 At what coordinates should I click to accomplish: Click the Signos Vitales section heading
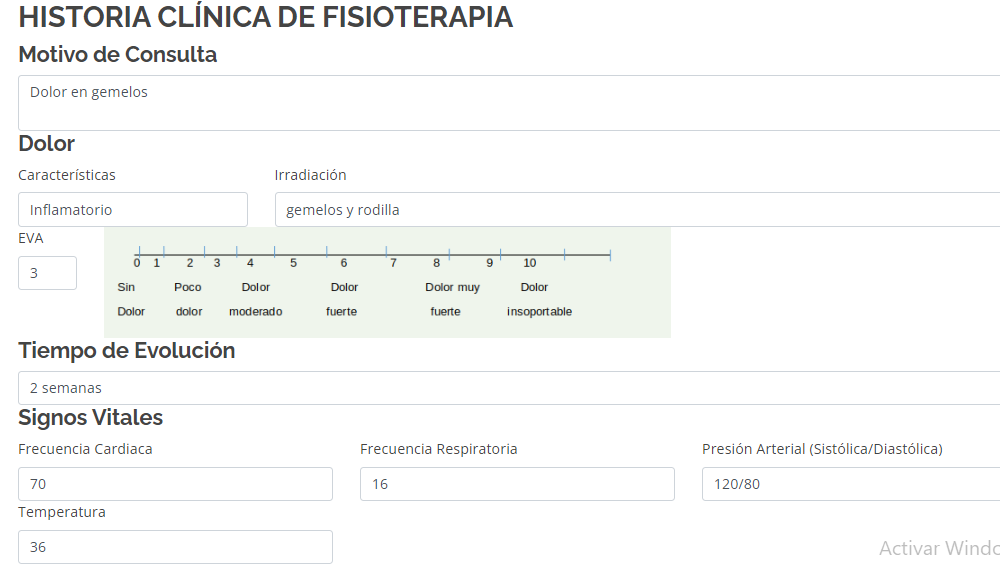tap(90, 417)
